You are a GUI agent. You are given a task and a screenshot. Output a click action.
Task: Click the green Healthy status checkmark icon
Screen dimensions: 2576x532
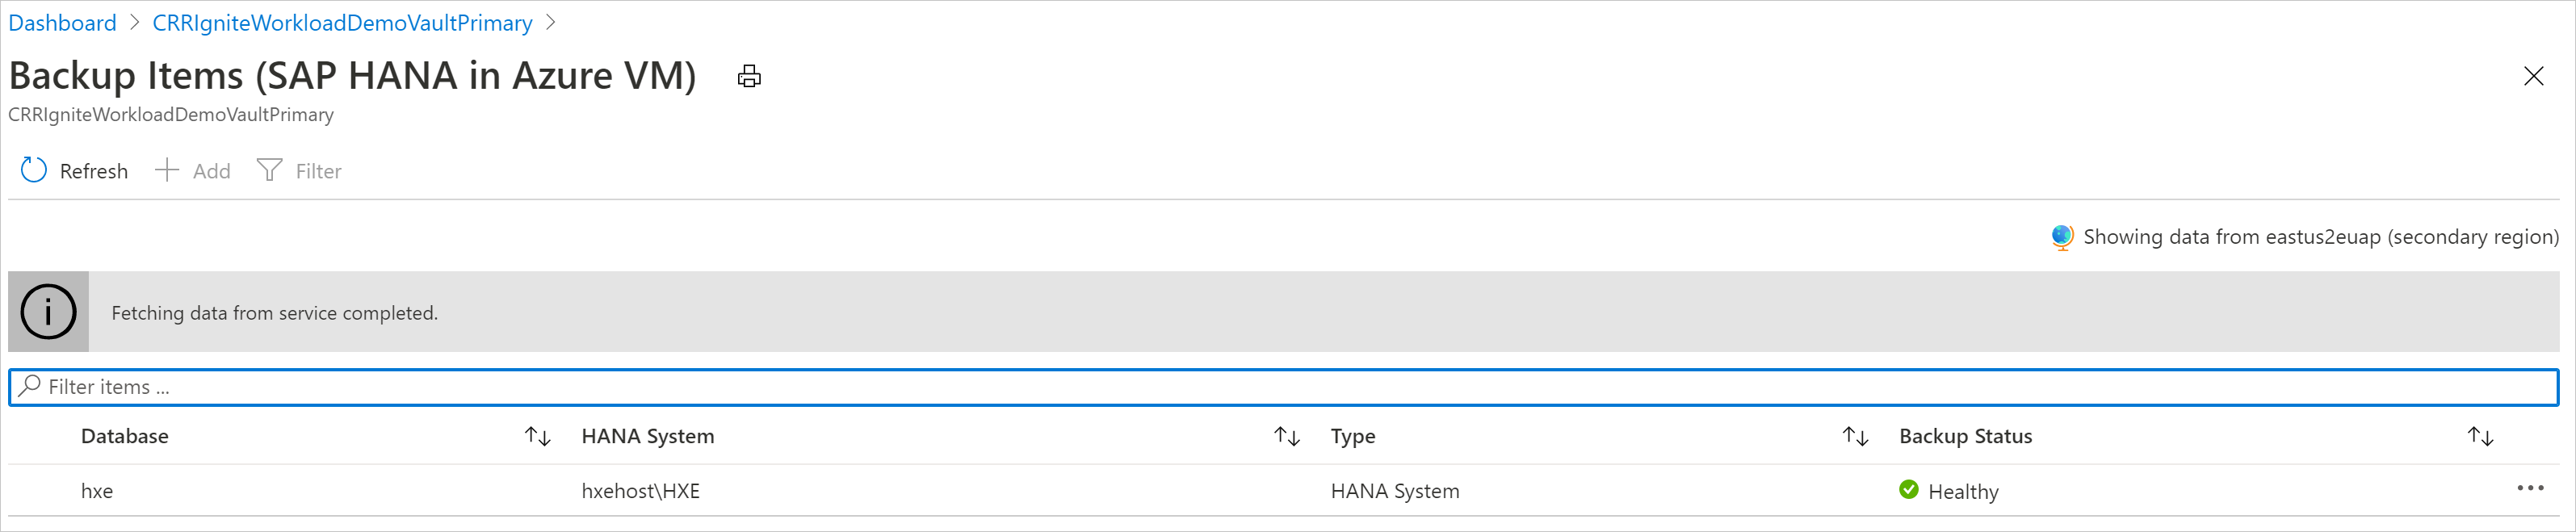pyautogui.click(x=1908, y=490)
